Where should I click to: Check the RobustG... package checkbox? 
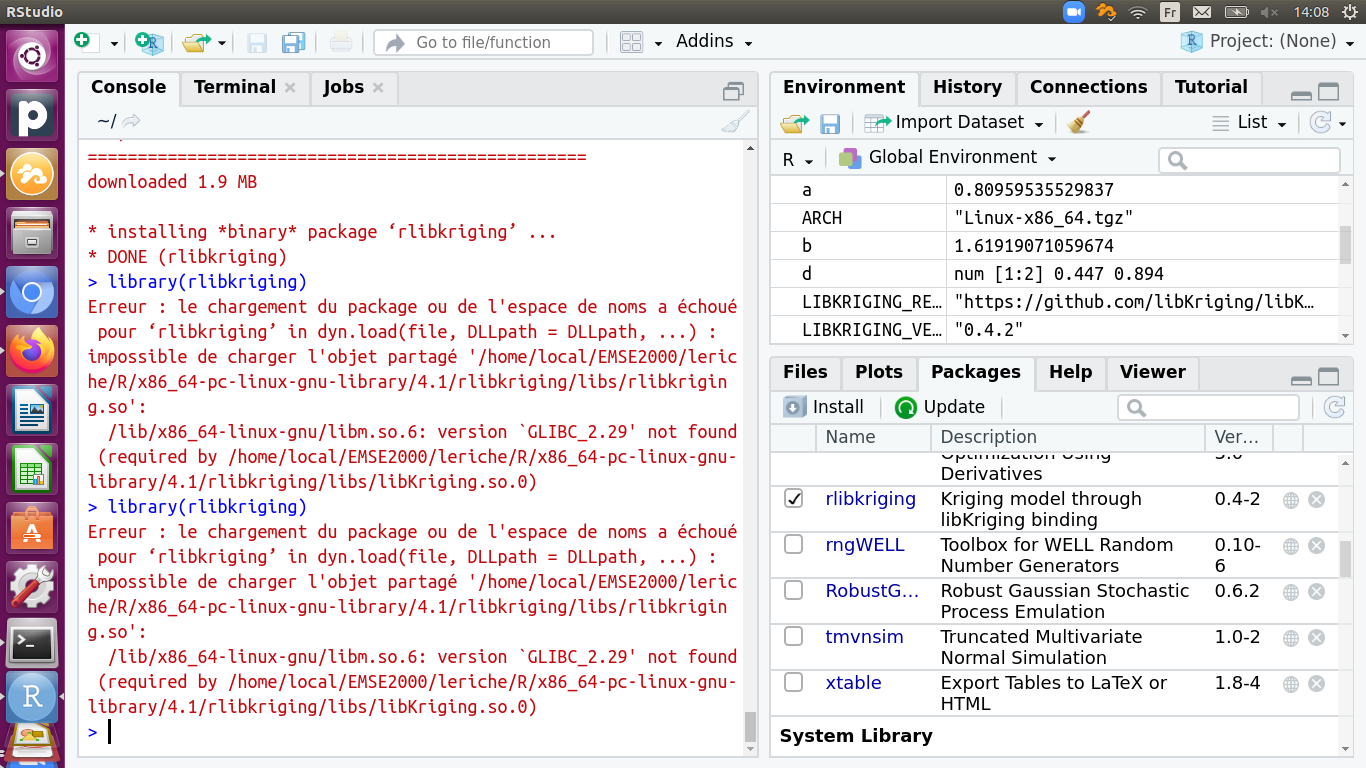(x=794, y=591)
